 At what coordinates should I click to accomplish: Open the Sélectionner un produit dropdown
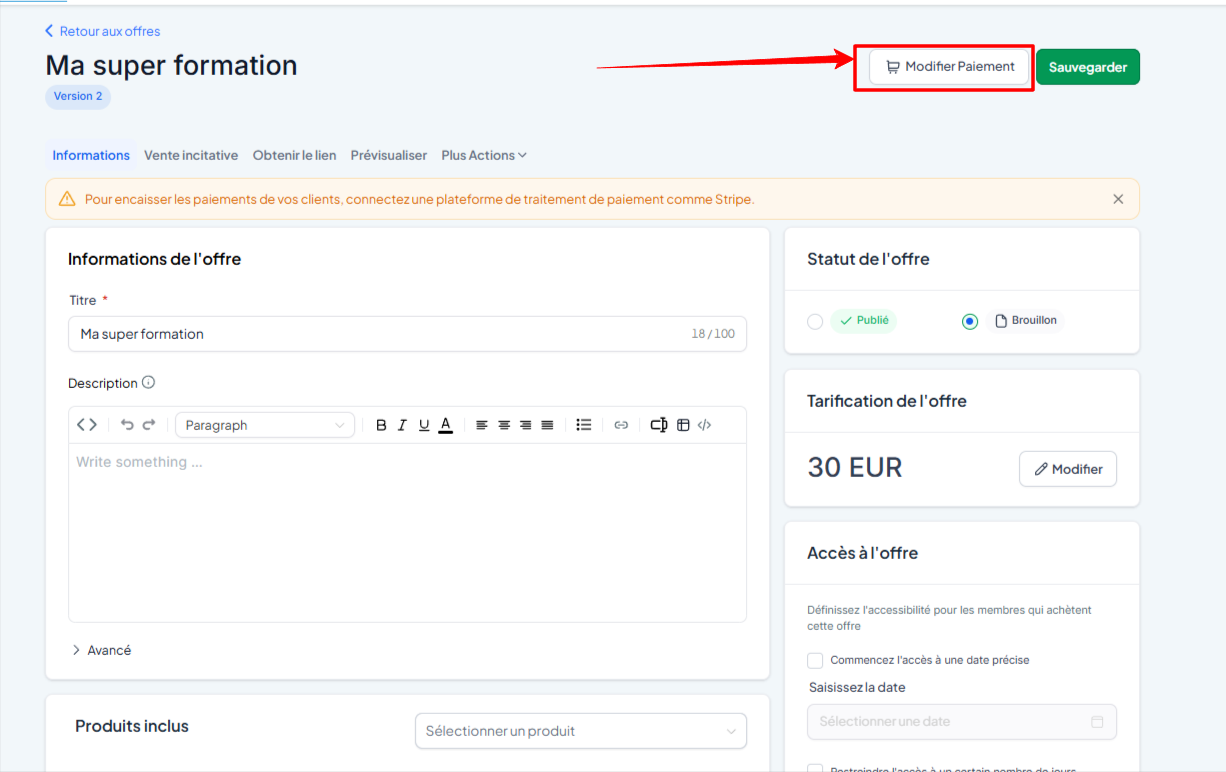coord(581,731)
